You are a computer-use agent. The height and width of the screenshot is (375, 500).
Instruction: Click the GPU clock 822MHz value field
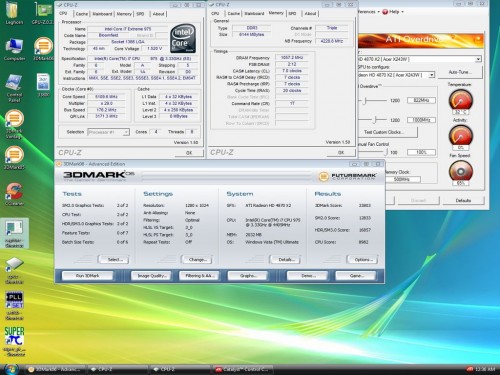click(x=421, y=100)
